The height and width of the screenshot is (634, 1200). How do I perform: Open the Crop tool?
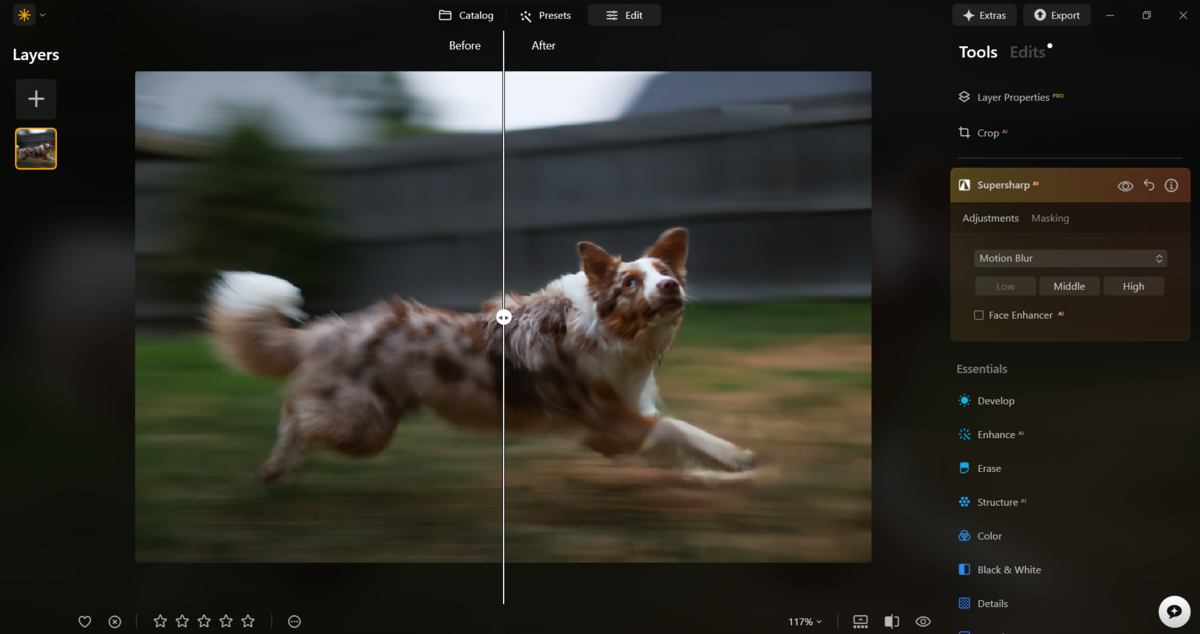click(982, 132)
